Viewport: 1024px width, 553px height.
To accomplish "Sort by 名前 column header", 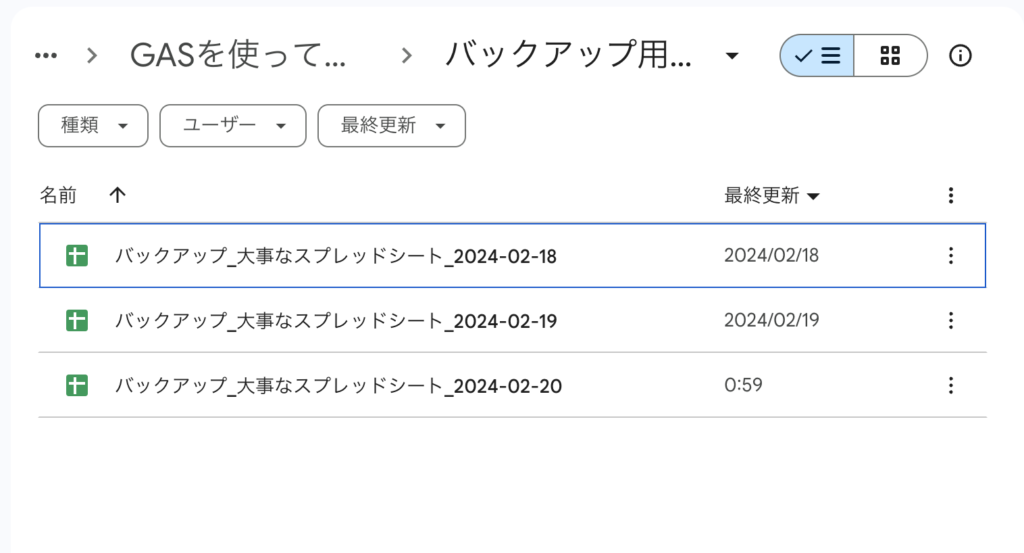I will [58, 195].
